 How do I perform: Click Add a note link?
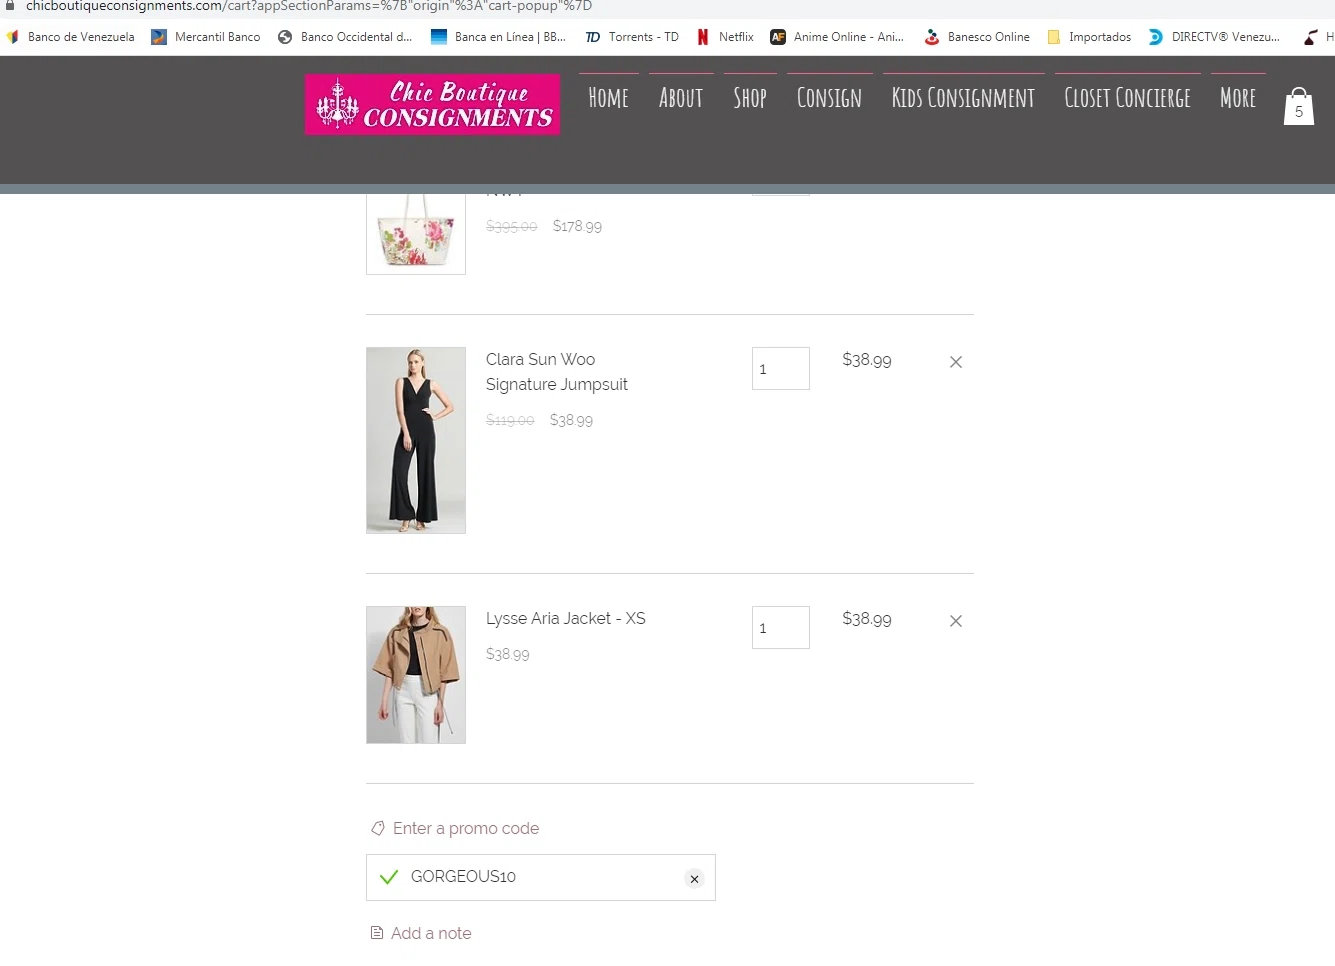click(431, 933)
